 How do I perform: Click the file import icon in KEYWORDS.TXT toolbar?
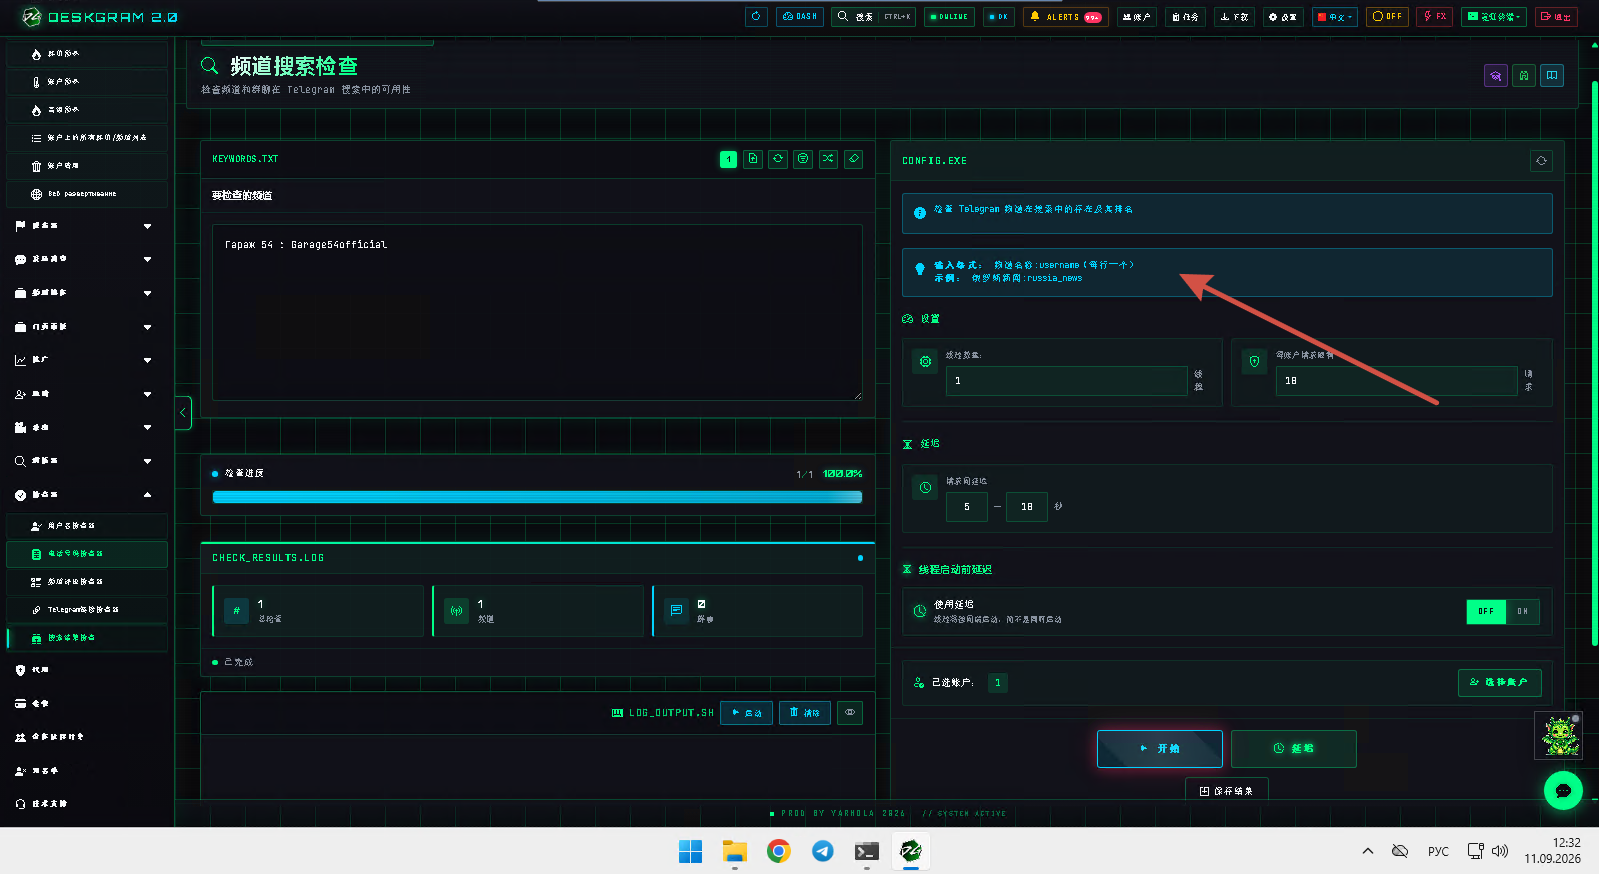click(753, 159)
